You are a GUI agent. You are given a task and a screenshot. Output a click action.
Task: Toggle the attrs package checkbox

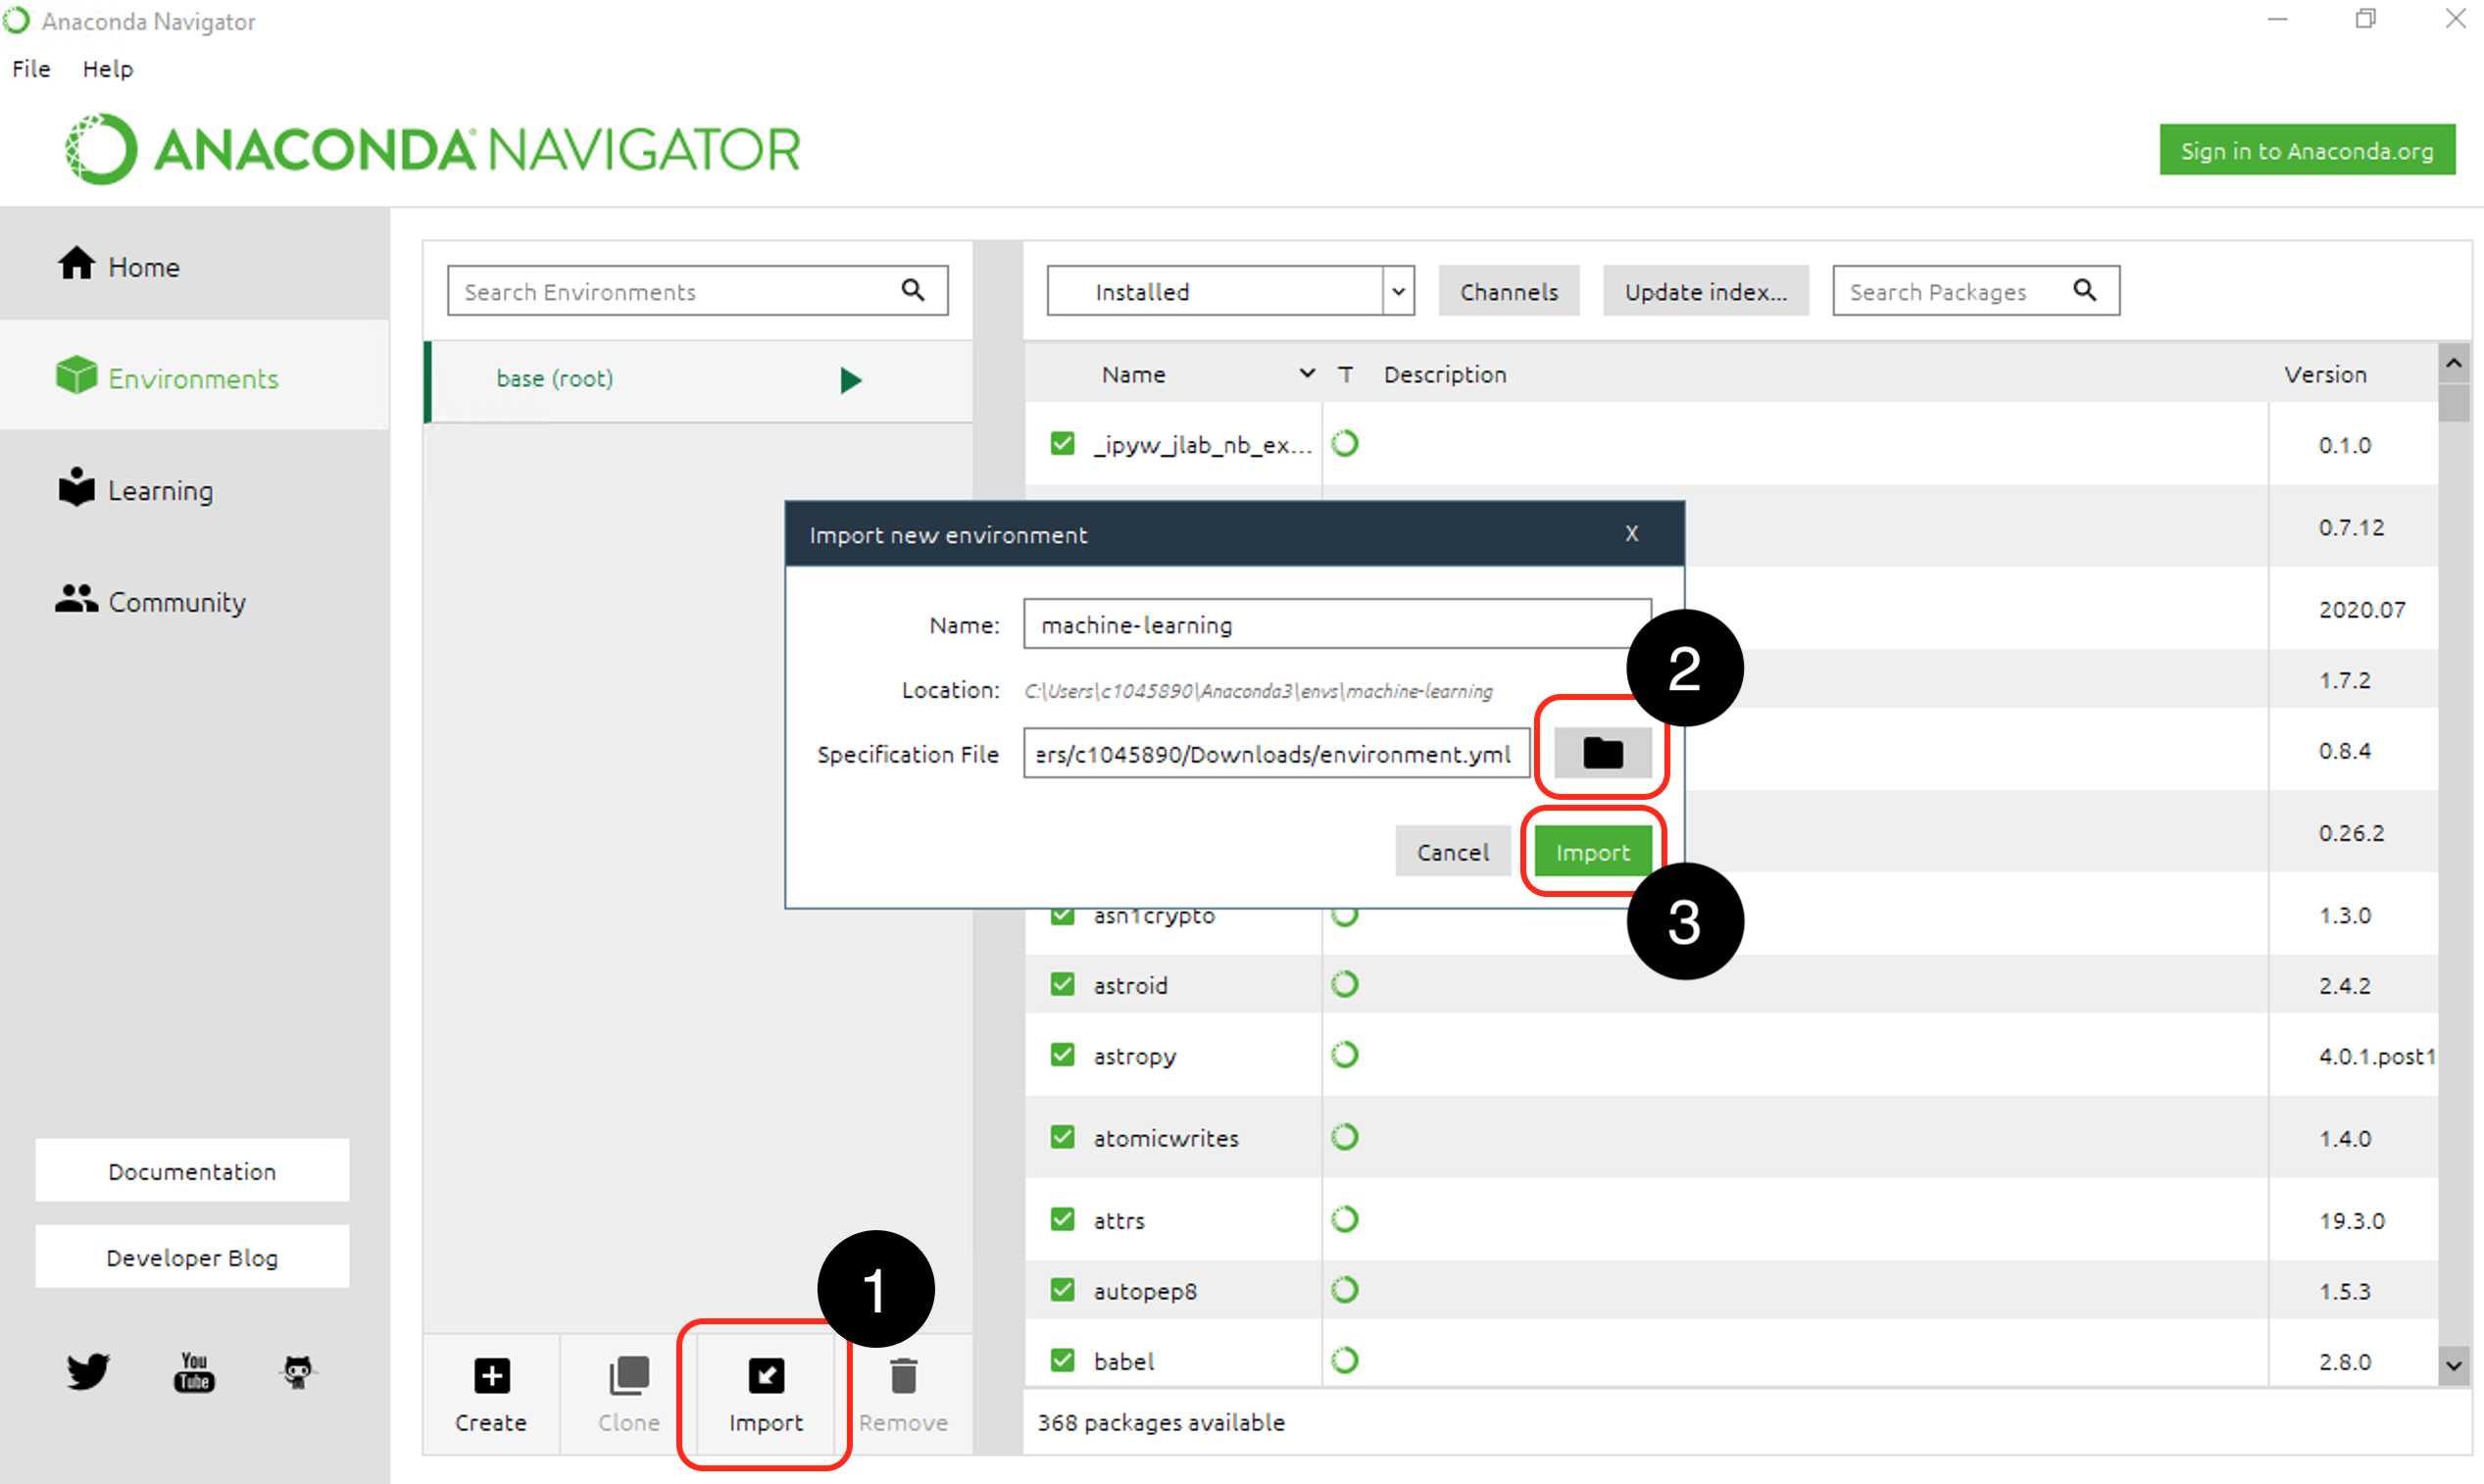click(x=1062, y=1219)
